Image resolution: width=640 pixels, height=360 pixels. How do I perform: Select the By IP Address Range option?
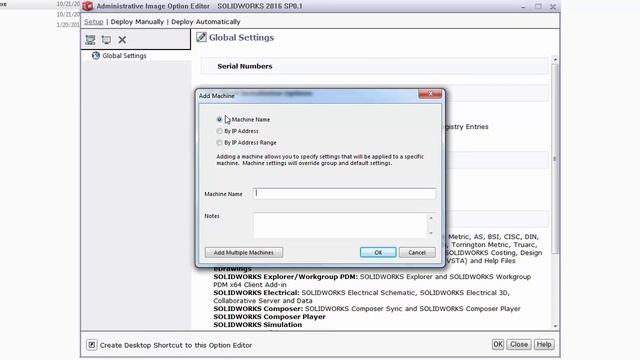(x=220, y=142)
